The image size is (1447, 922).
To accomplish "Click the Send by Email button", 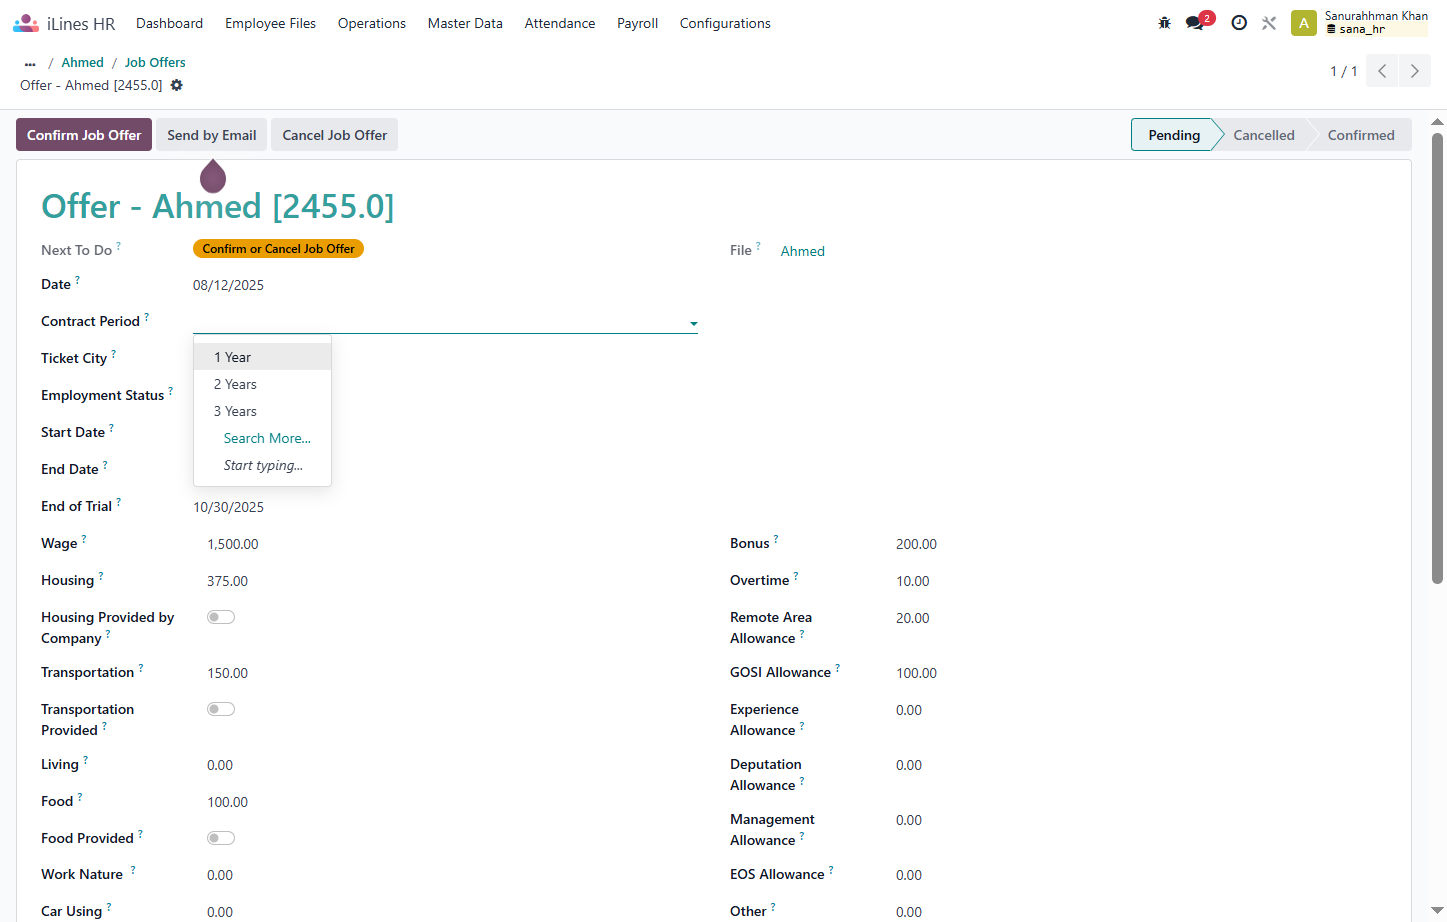I will pos(211,135).
